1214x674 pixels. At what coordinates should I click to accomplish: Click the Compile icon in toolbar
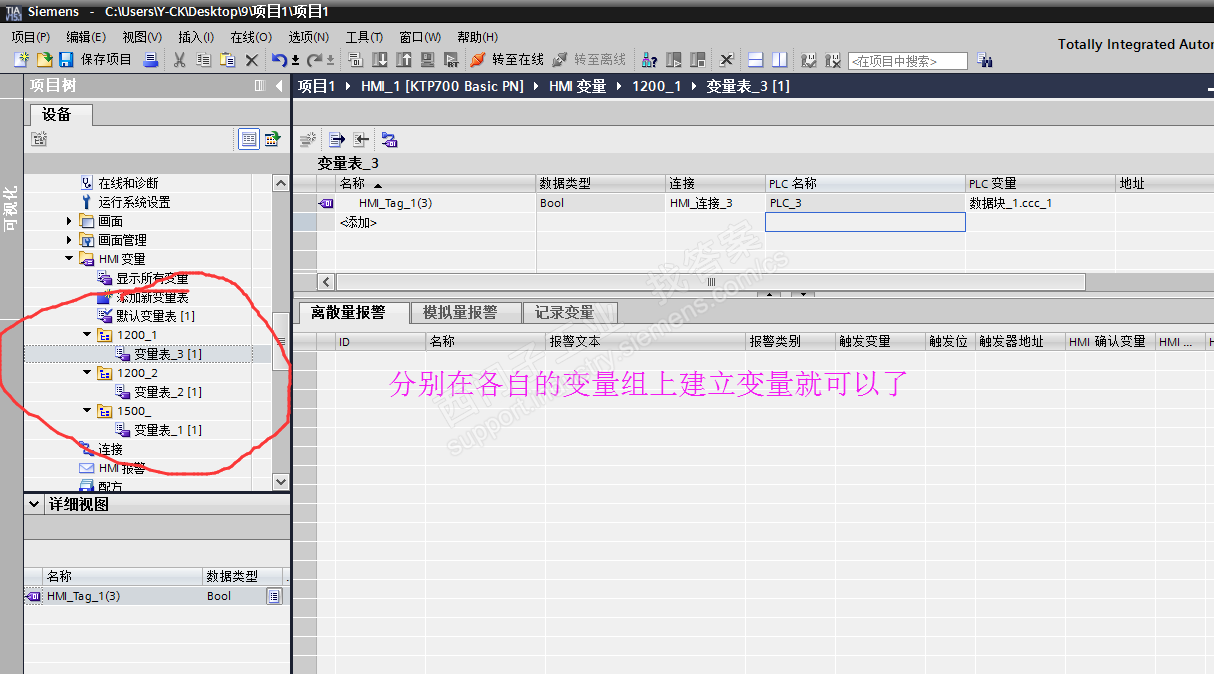[355, 60]
